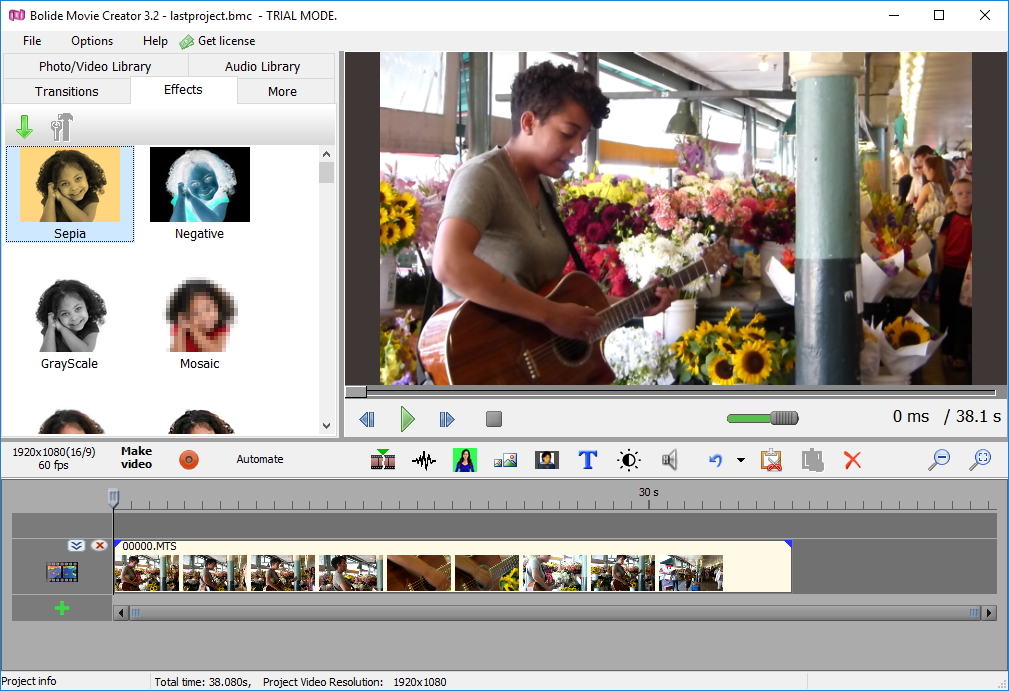1009x691 pixels.
Task: Delete selection with the red X
Action: (x=853, y=460)
